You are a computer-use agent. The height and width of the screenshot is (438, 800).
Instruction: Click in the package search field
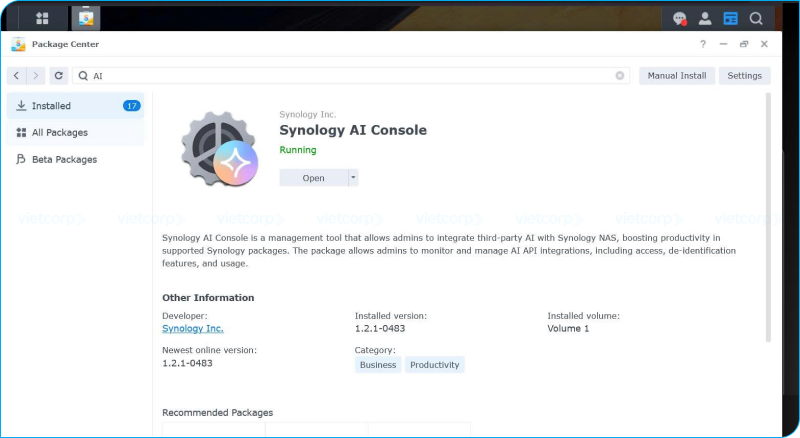pyautogui.click(x=351, y=76)
